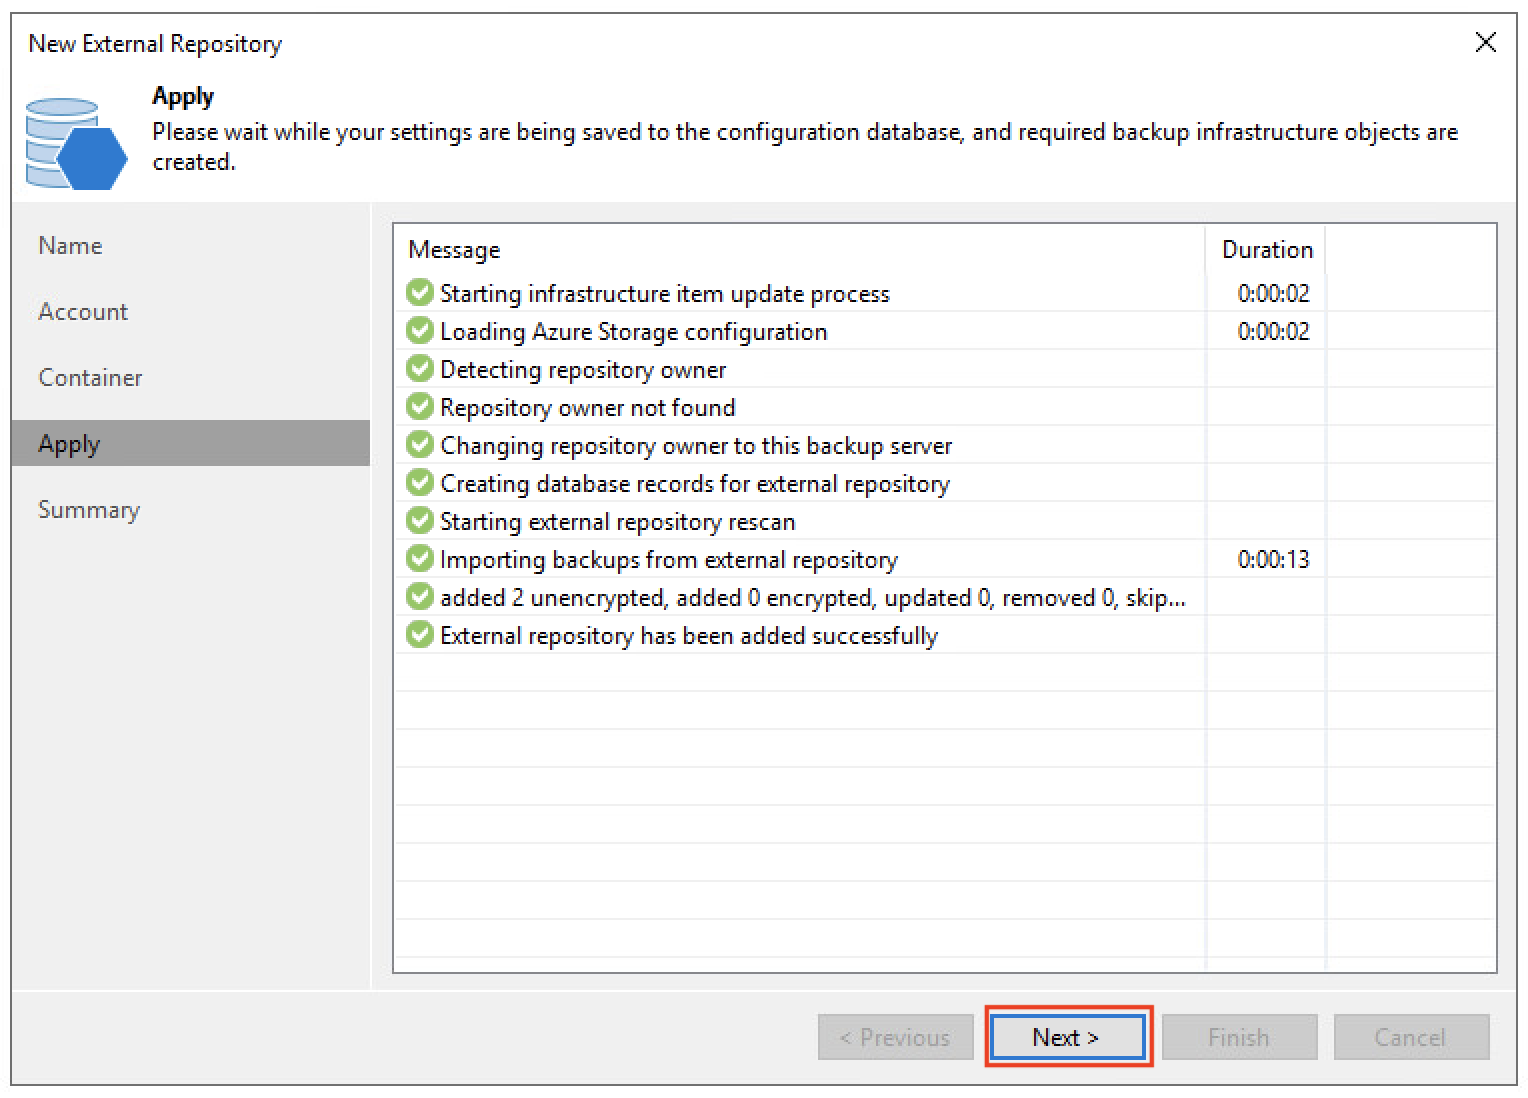Select 'Detecting repository owner' message
The width and height of the screenshot is (1528, 1098).
(x=583, y=370)
